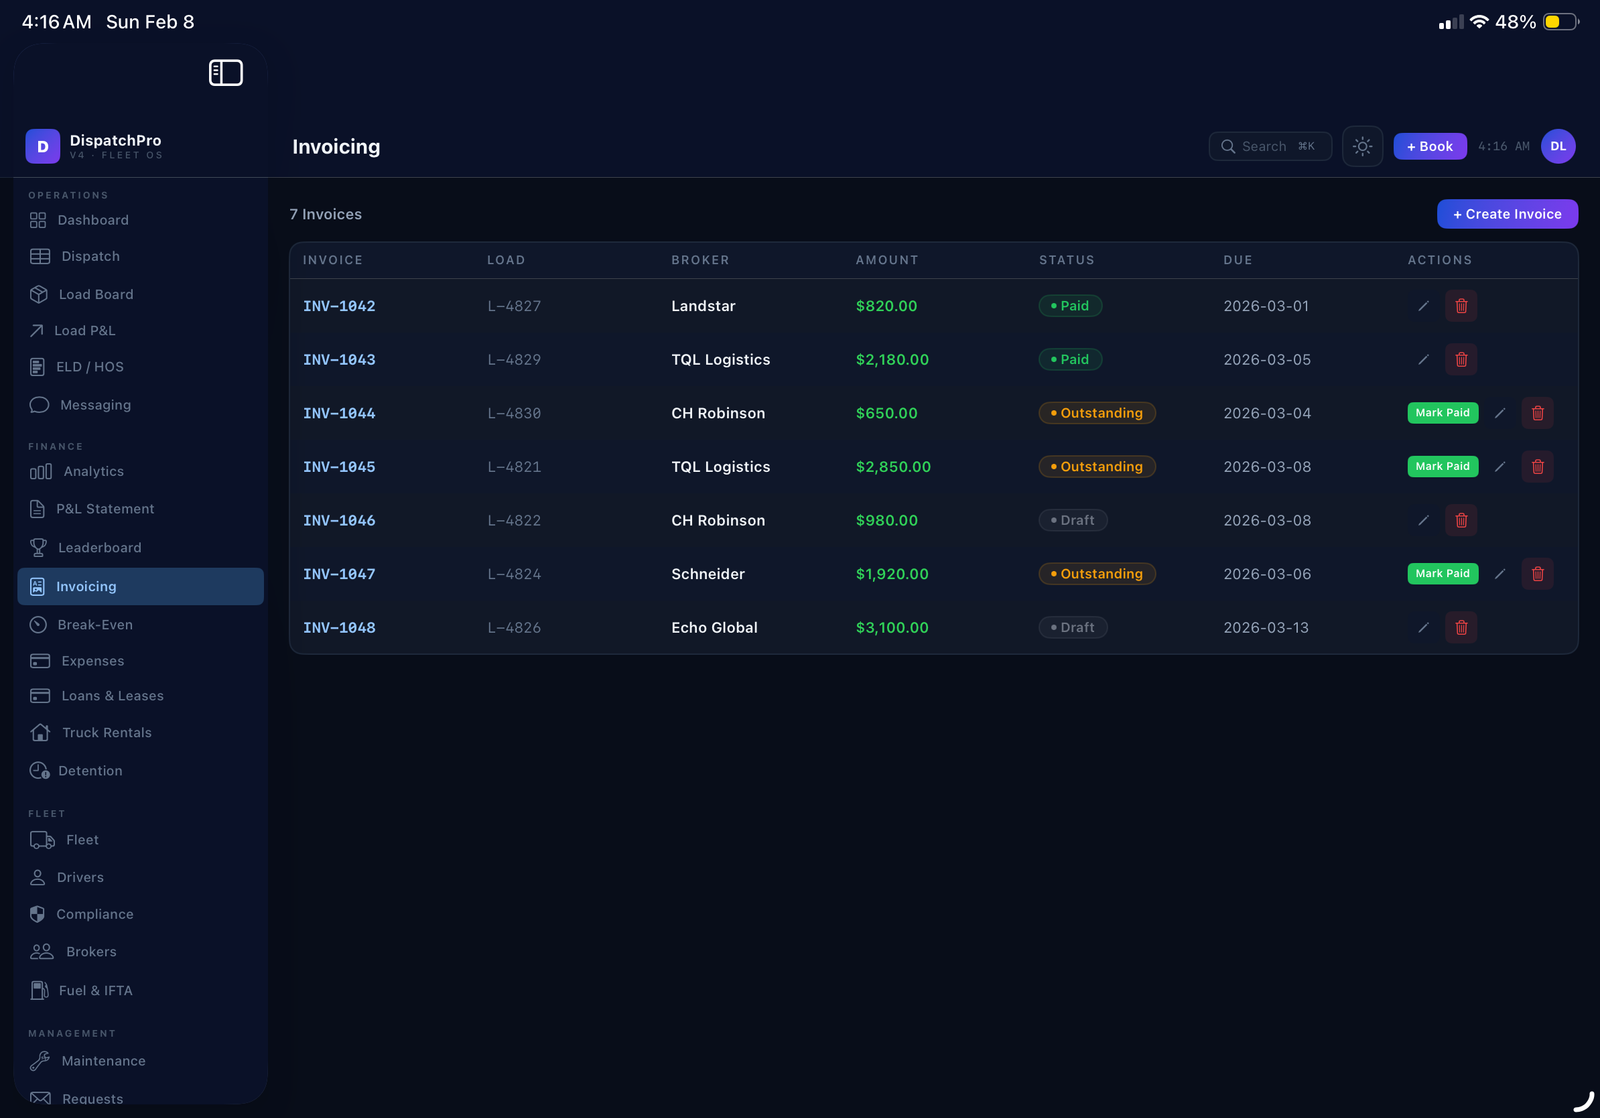Open the Break-Even section
Image resolution: width=1600 pixels, height=1118 pixels.
coord(94,625)
